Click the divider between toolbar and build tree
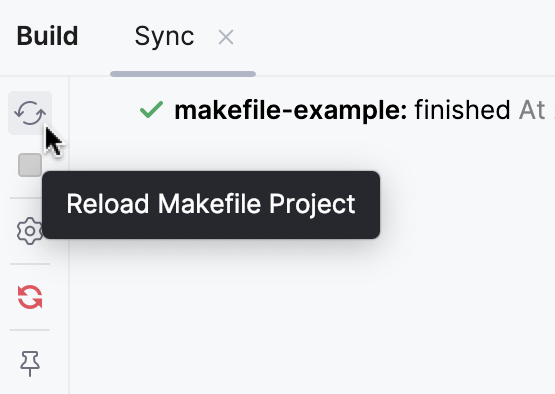 pos(69,235)
